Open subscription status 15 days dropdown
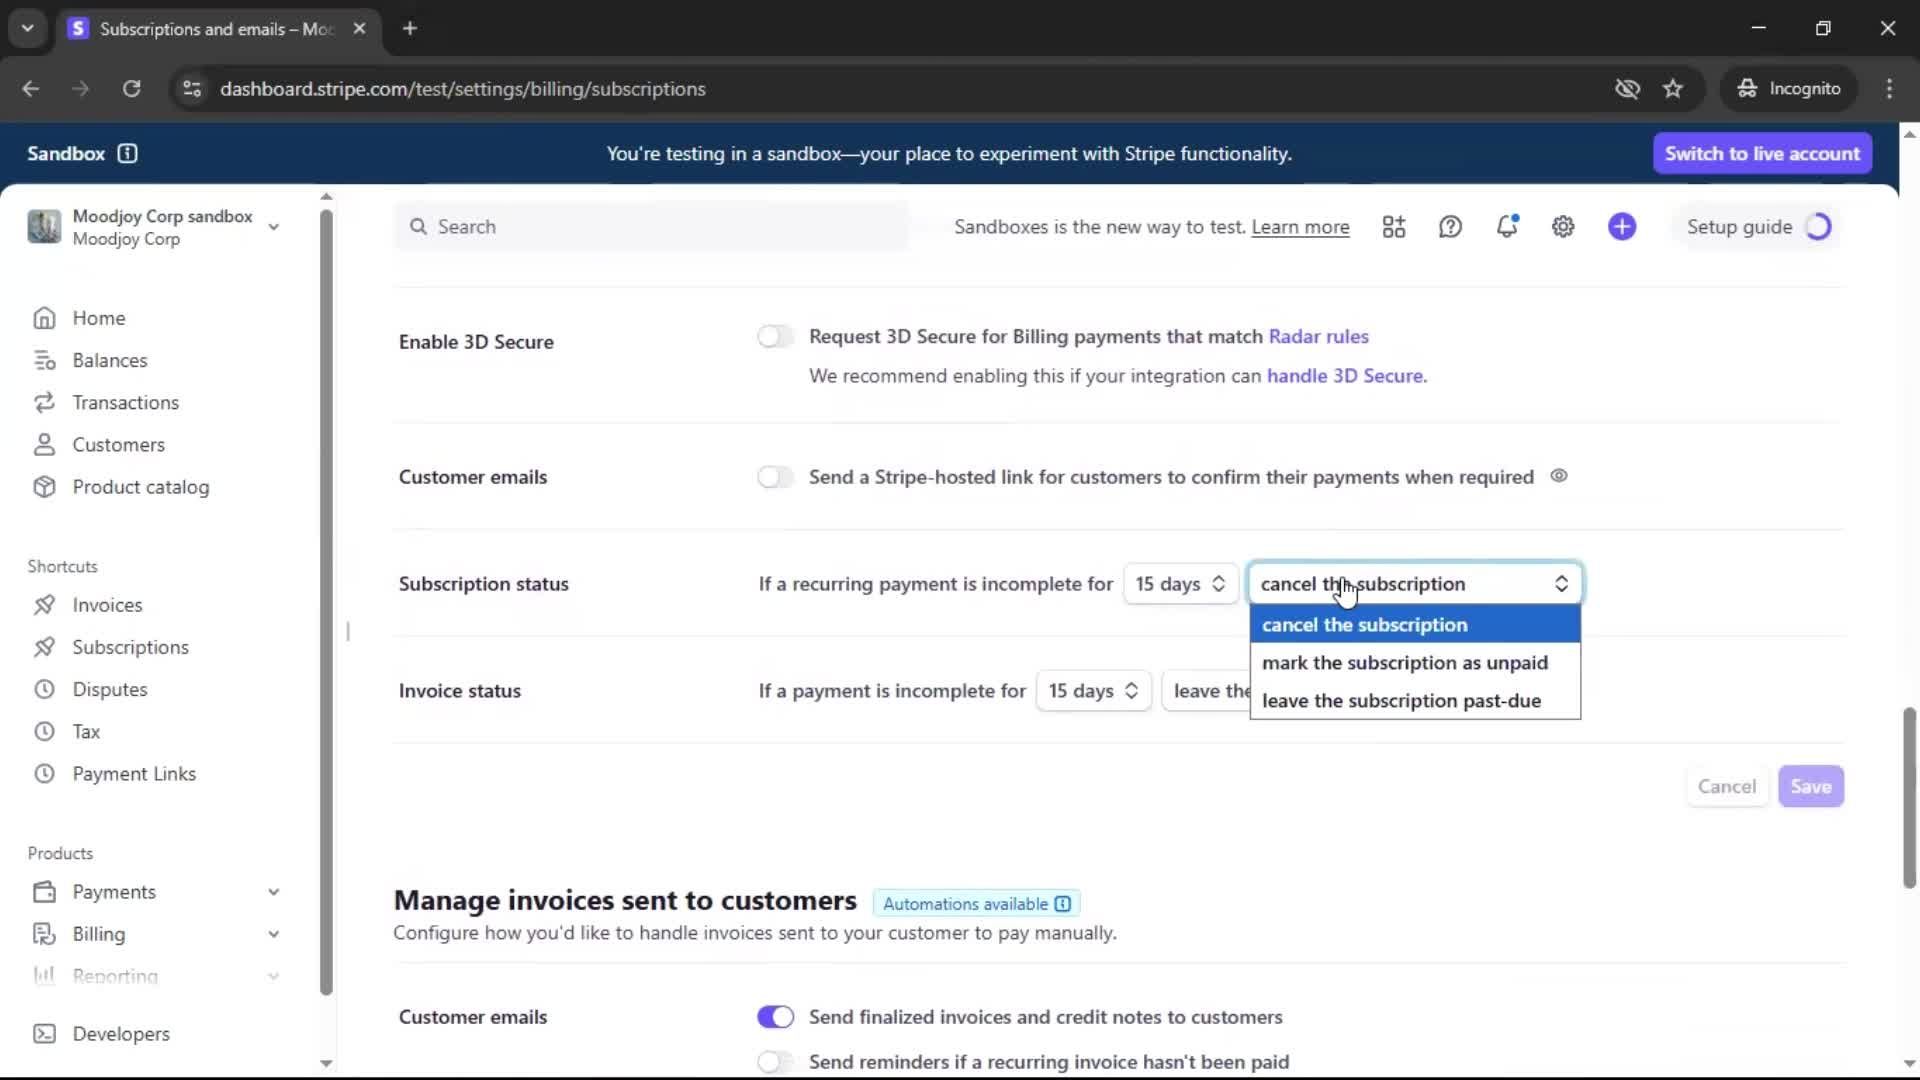1920x1080 pixels. 1180,584
